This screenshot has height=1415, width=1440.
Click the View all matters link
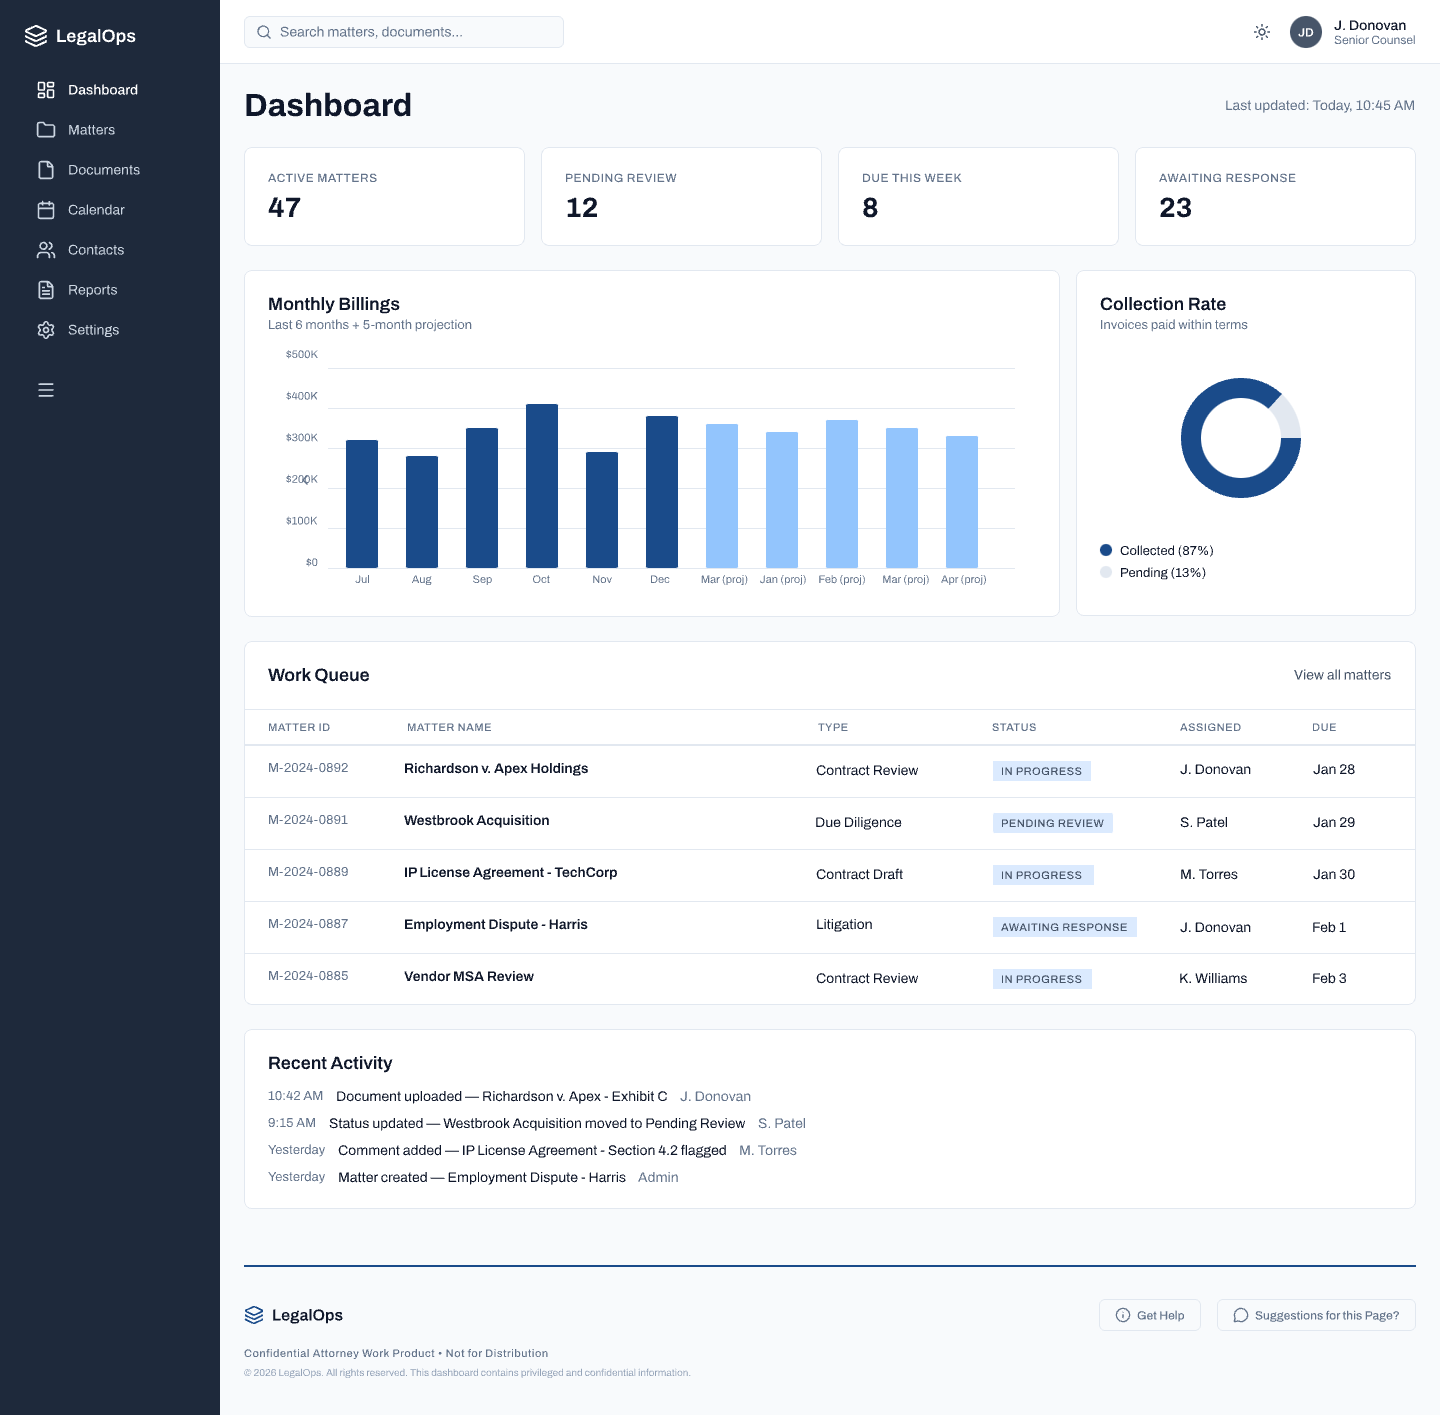[x=1342, y=675]
